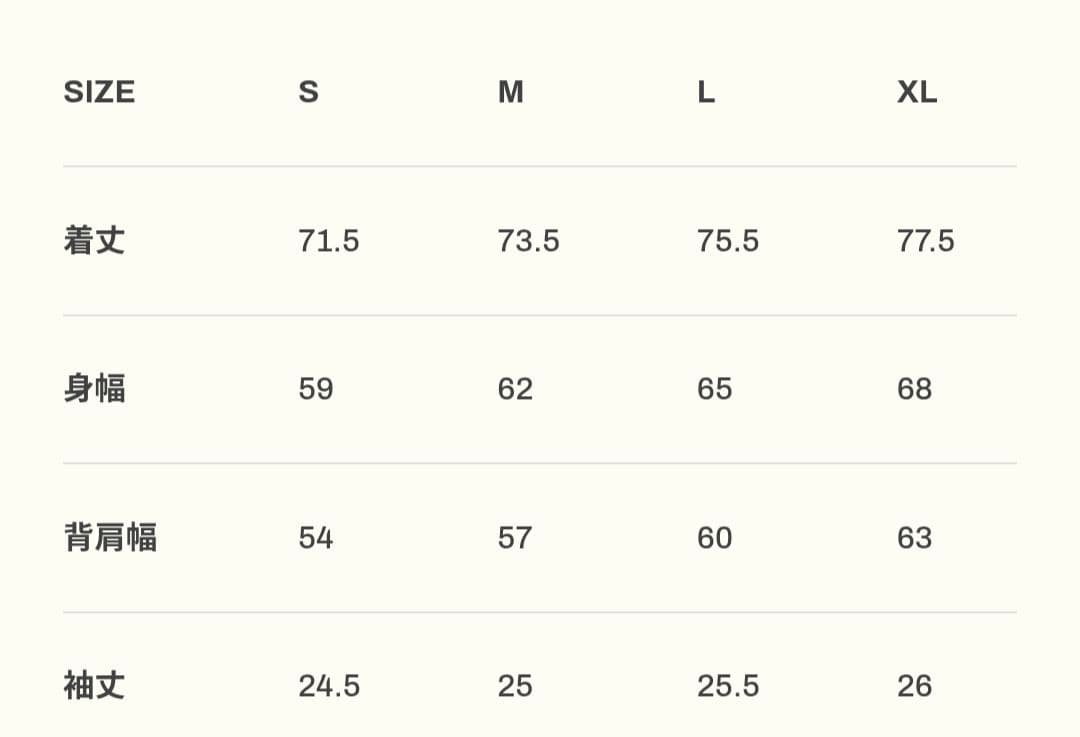This screenshot has width=1080, height=737.
Task: Select the 68 value in 身幅 row
Action: coord(914,389)
